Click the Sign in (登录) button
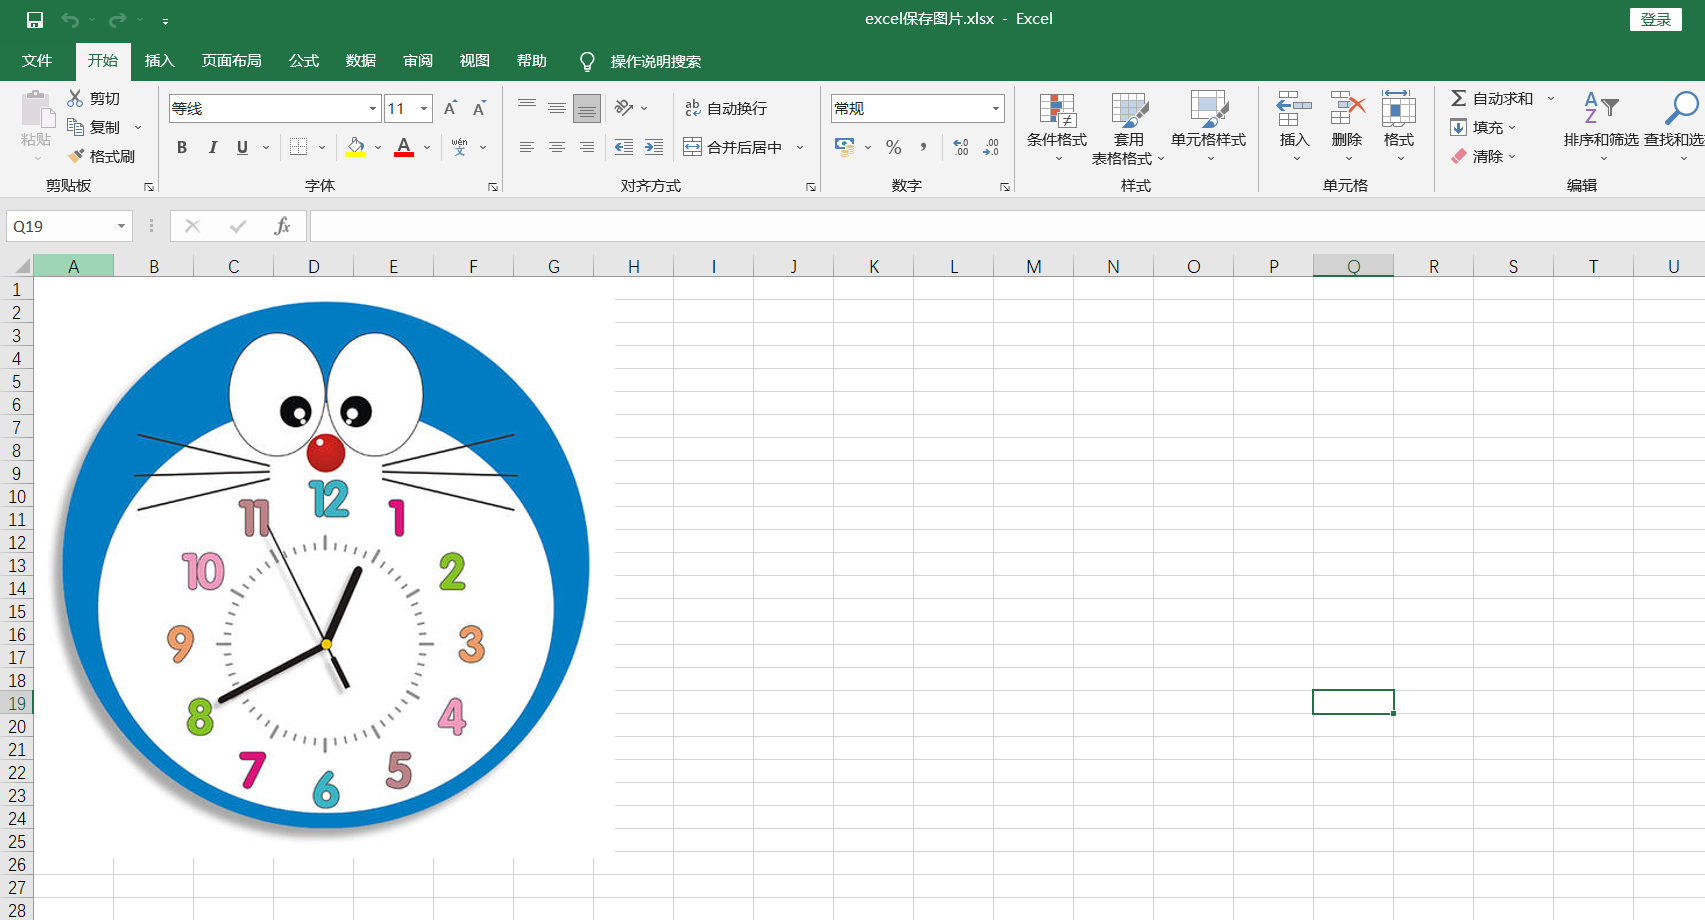 pyautogui.click(x=1656, y=19)
